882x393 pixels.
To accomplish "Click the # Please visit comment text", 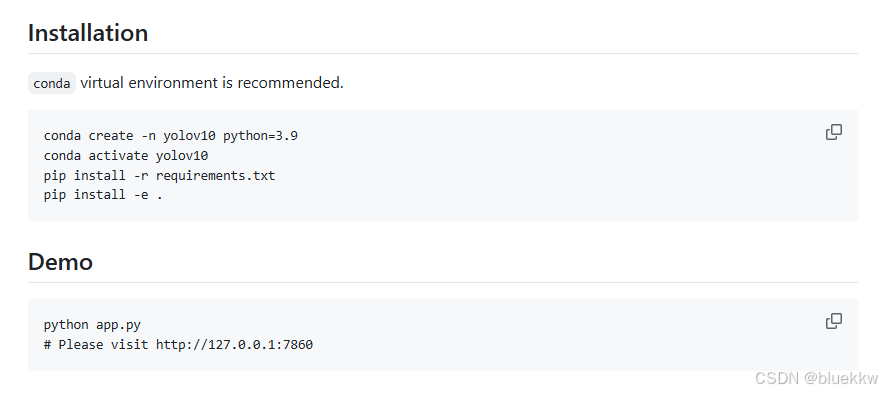I will pos(96,345).
